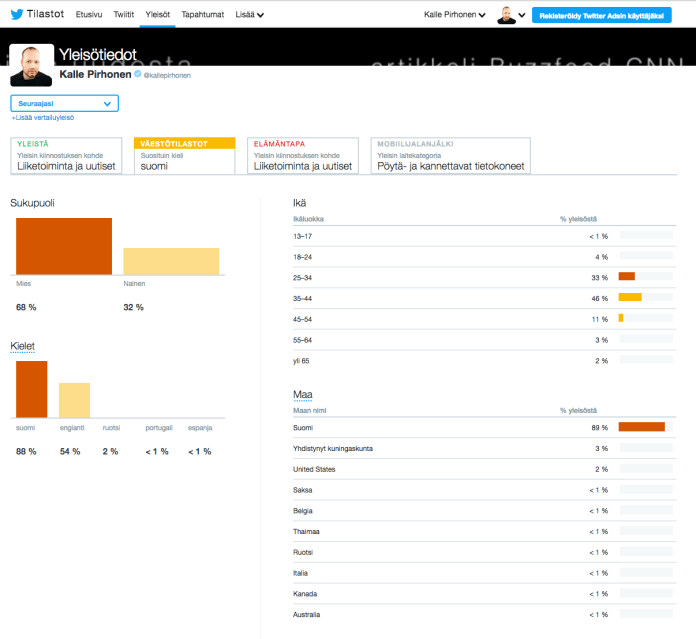Open the Elämäntapa tab
Screen dimensions: 696x639
click(303, 156)
